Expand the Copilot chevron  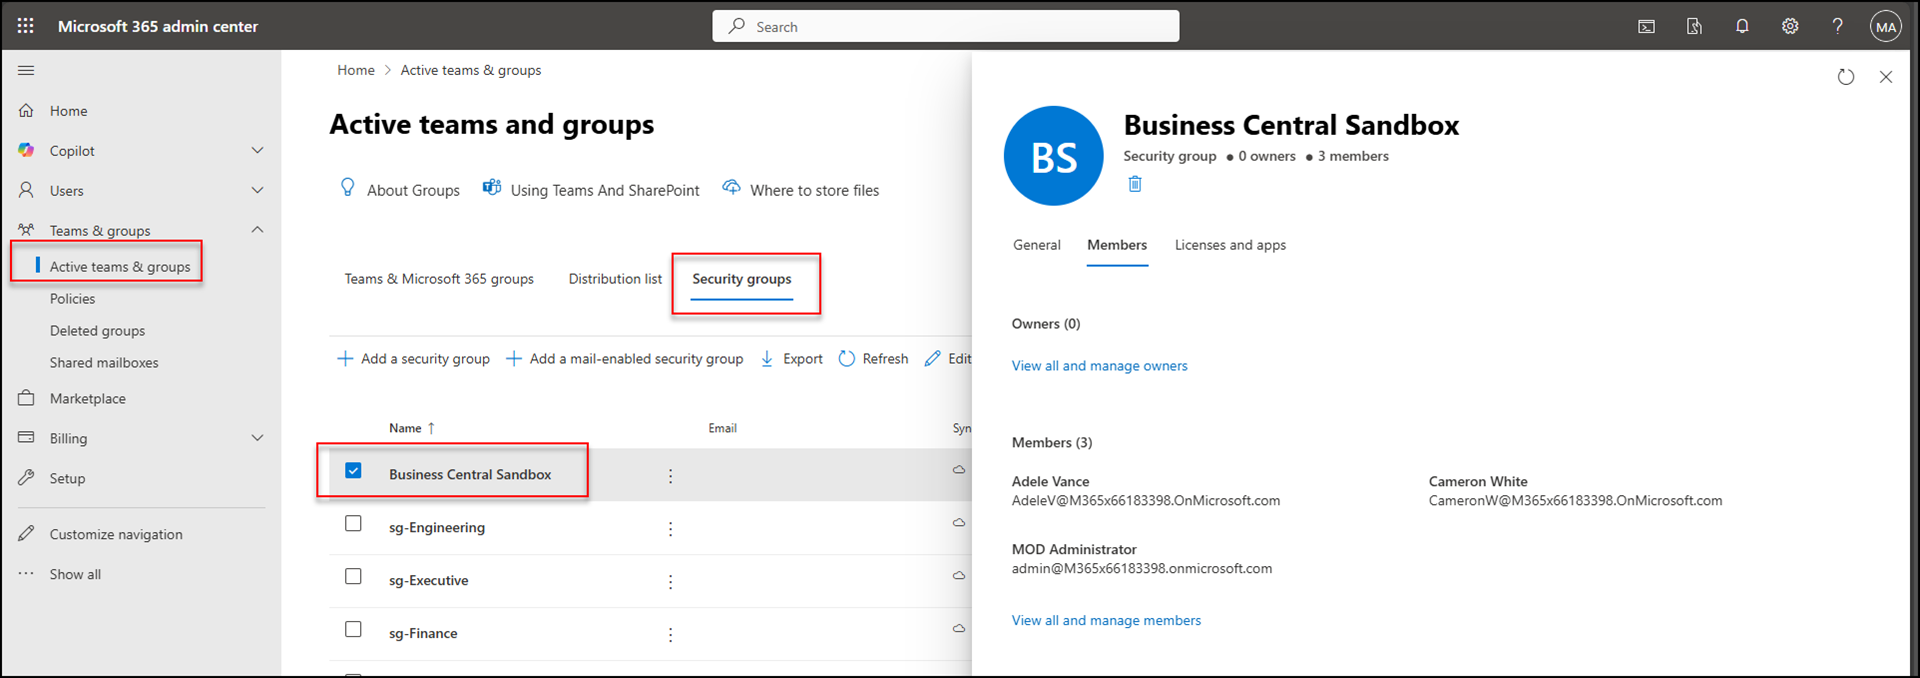click(x=257, y=150)
